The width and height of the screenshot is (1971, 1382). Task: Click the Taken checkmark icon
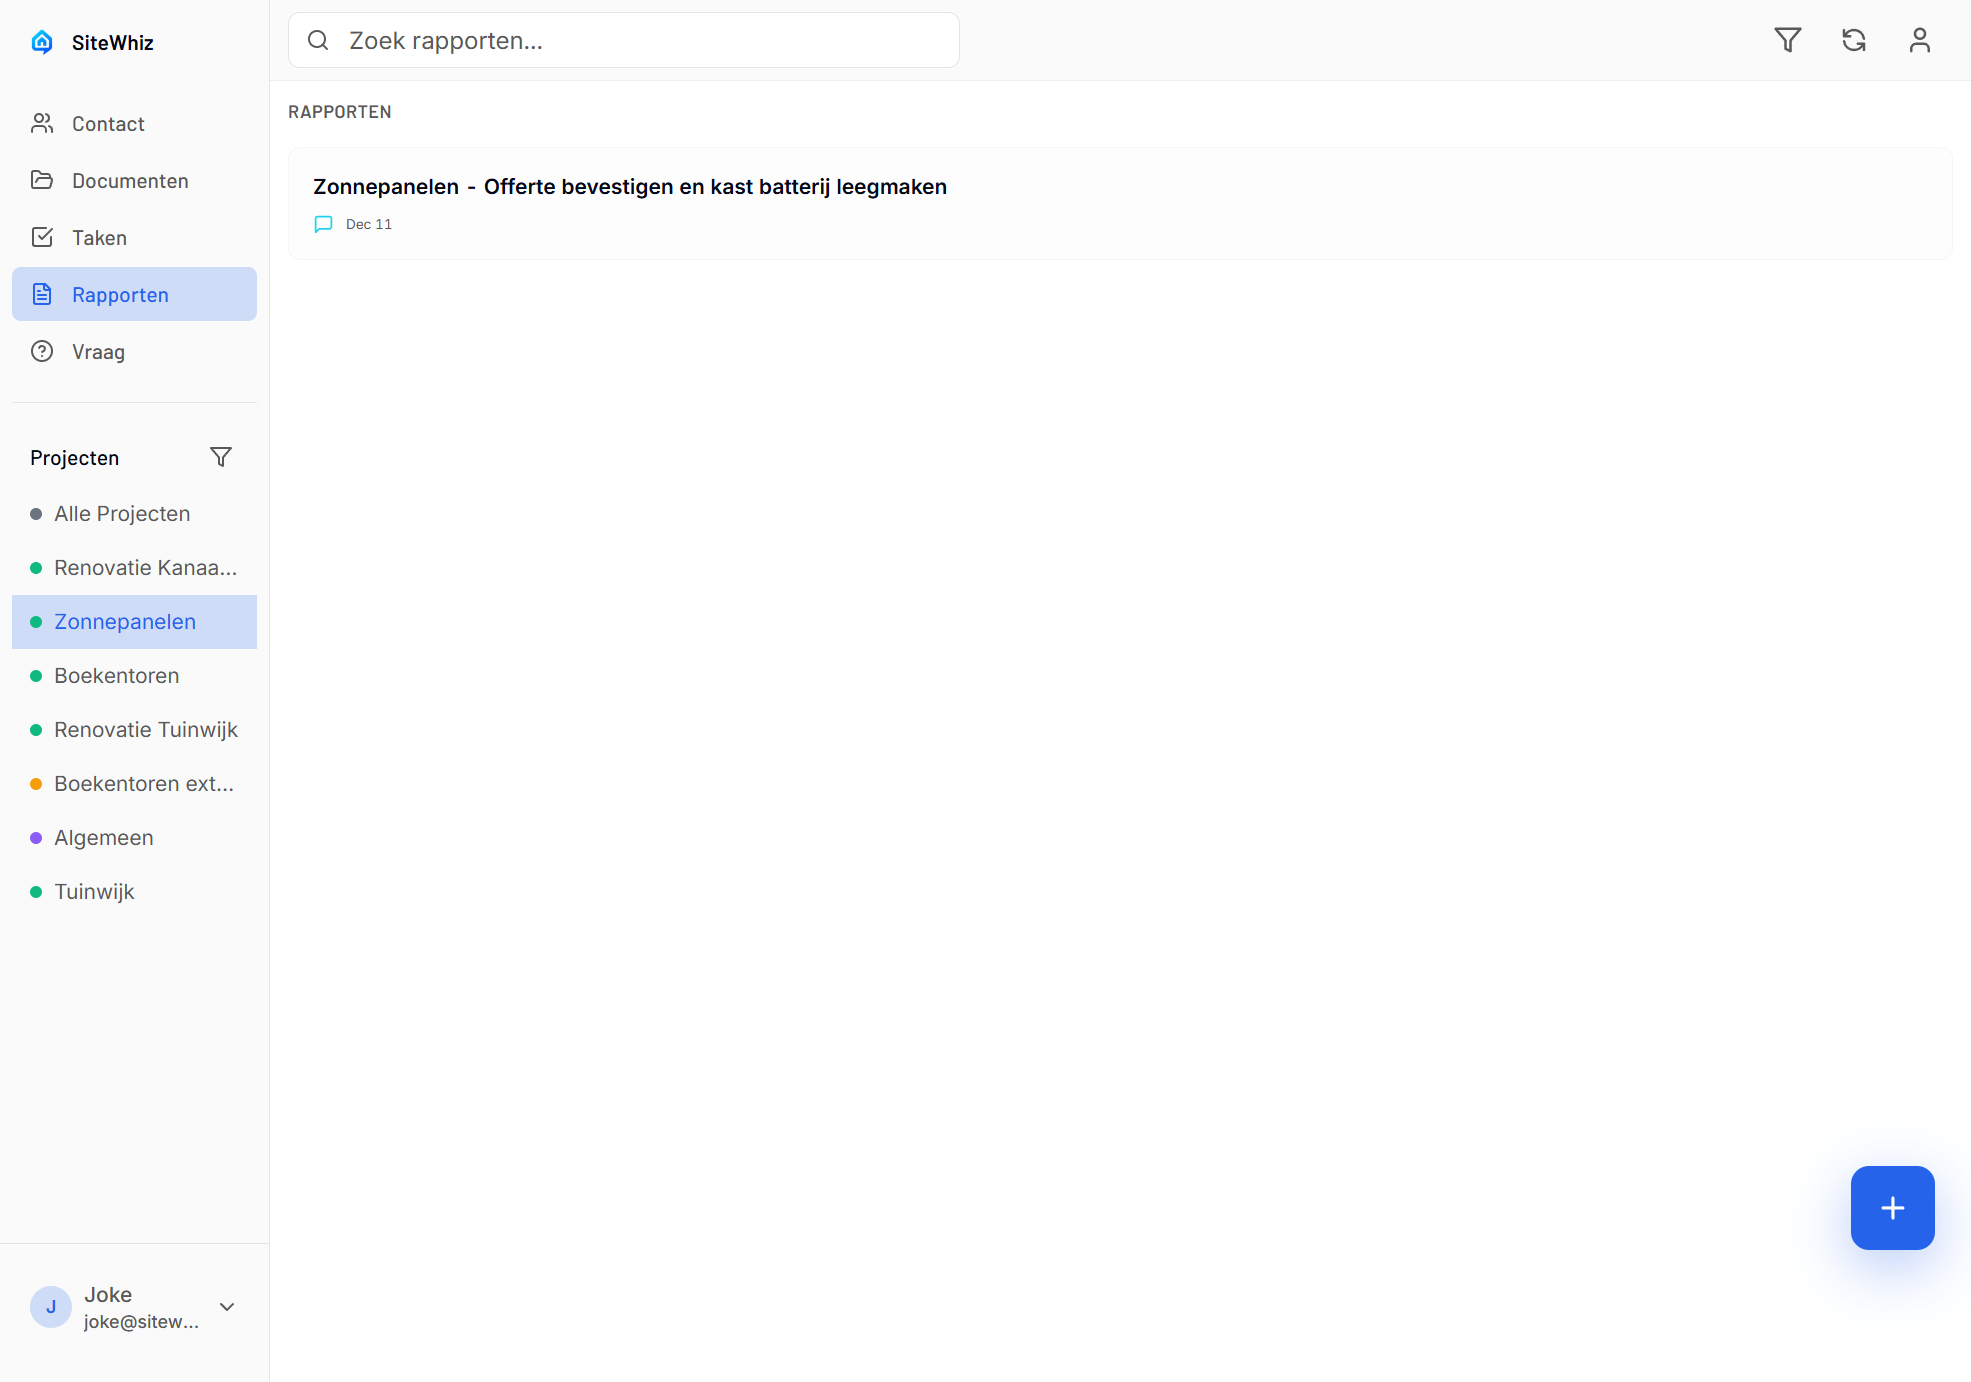(x=43, y=237)
